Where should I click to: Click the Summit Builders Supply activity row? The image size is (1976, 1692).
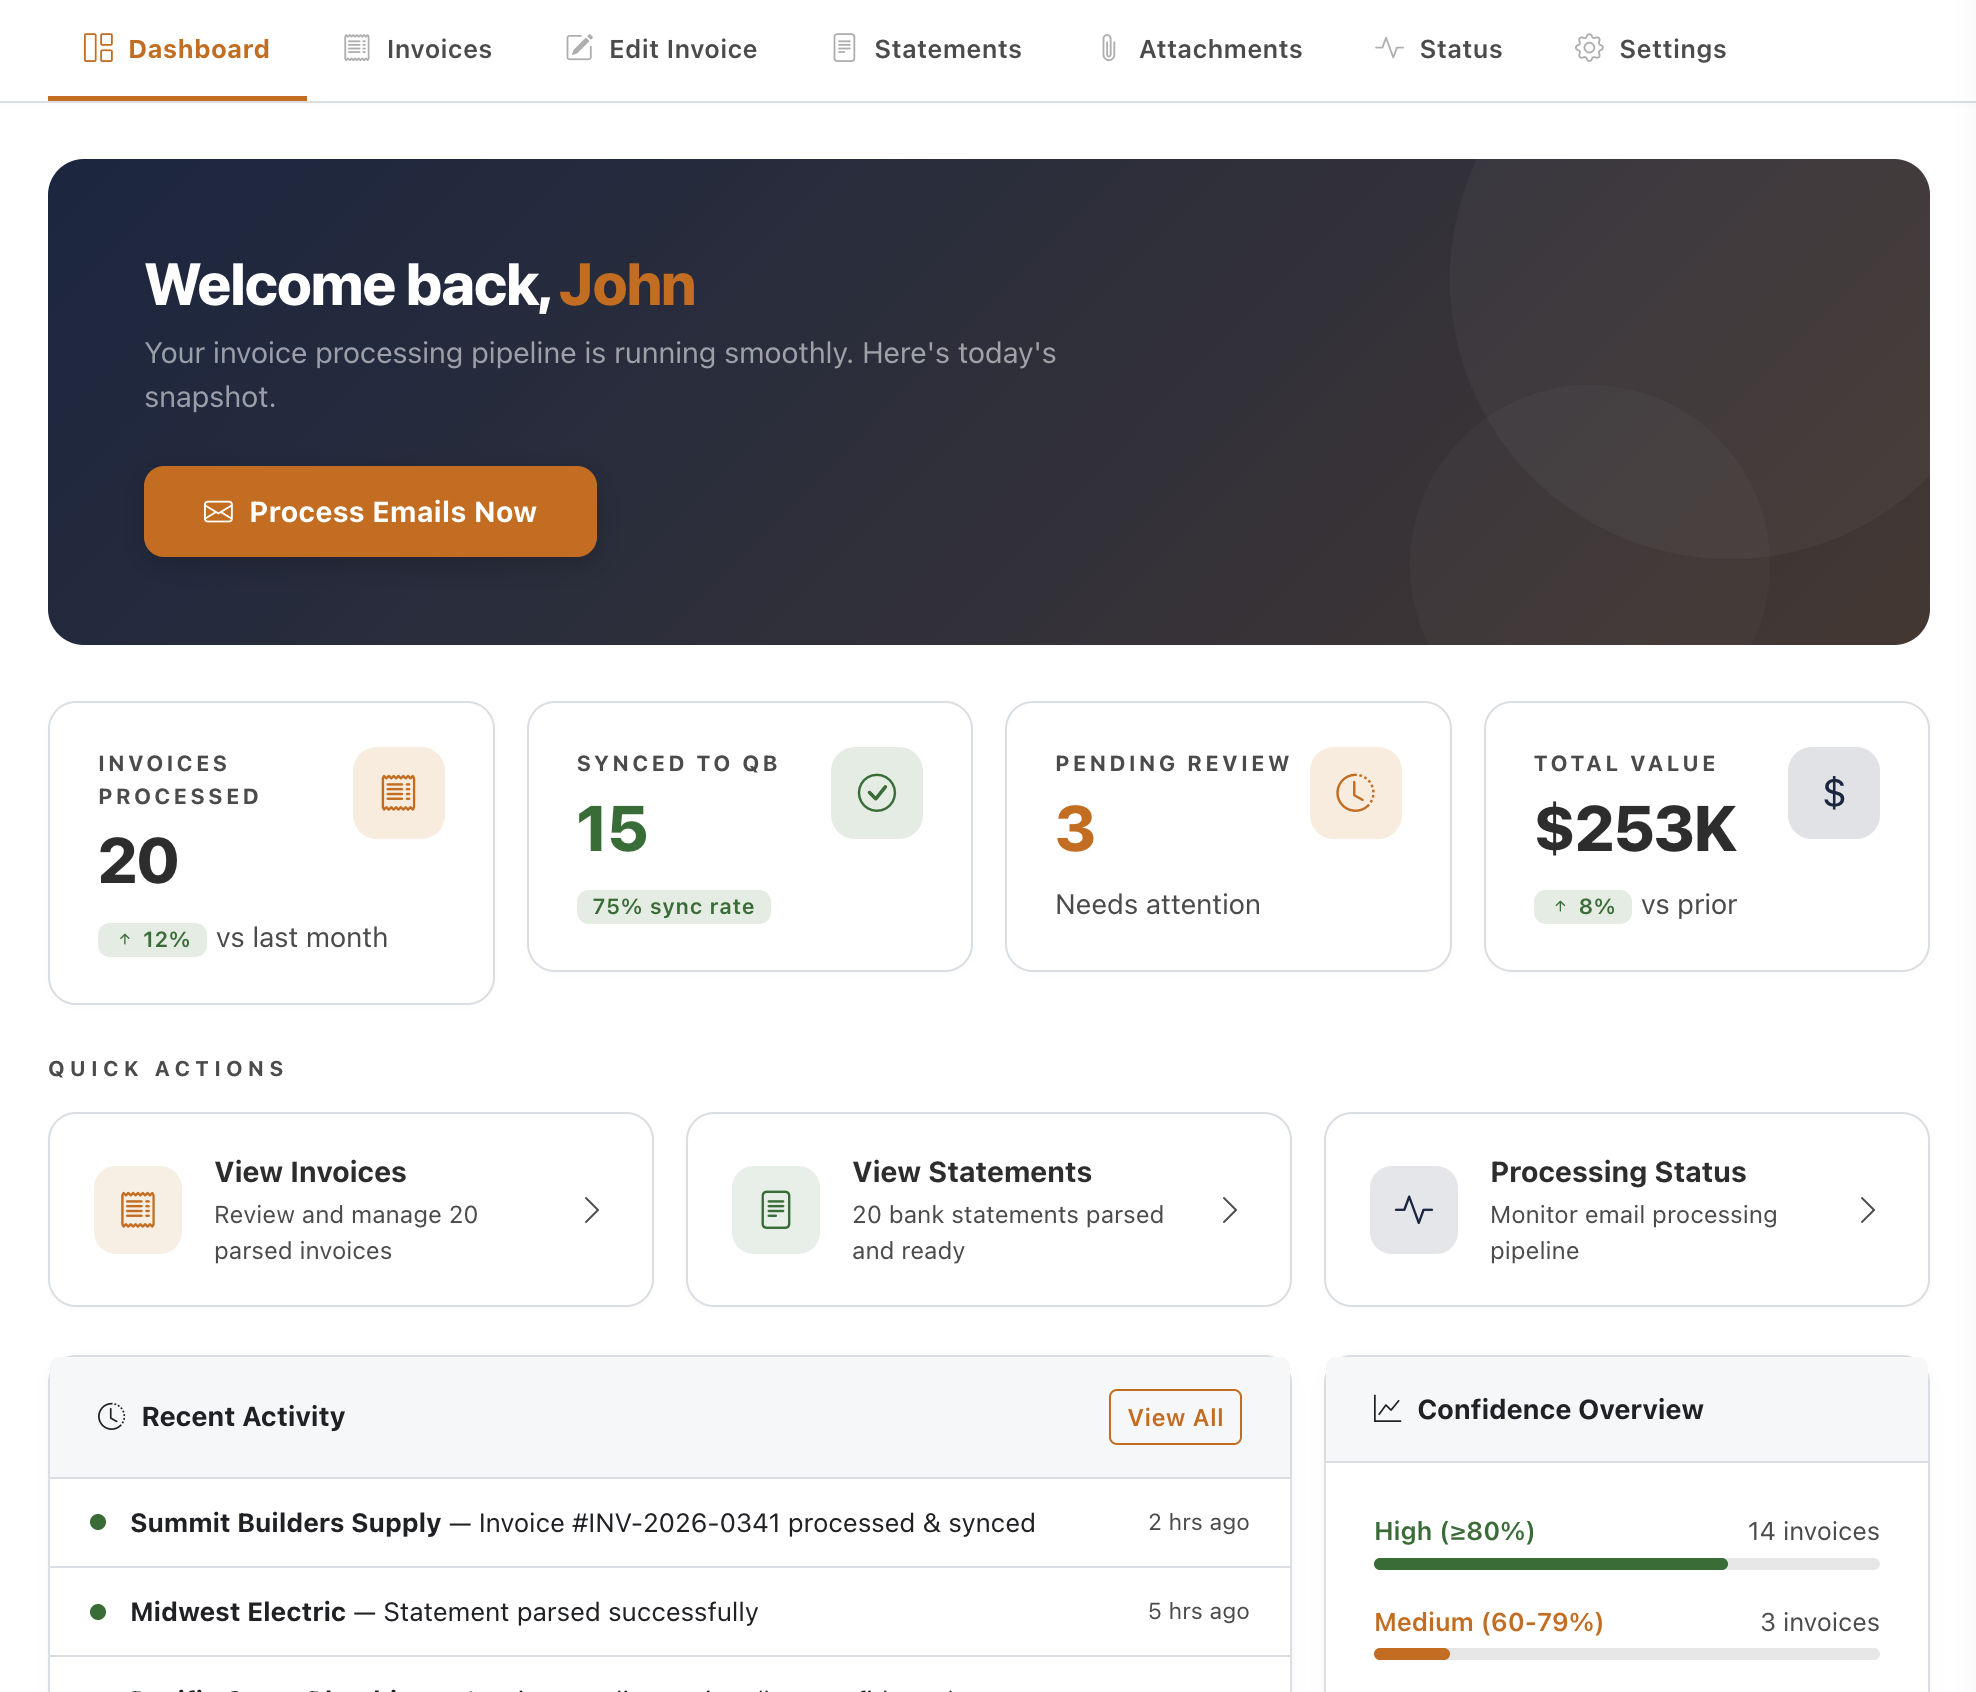[670, 1522]
